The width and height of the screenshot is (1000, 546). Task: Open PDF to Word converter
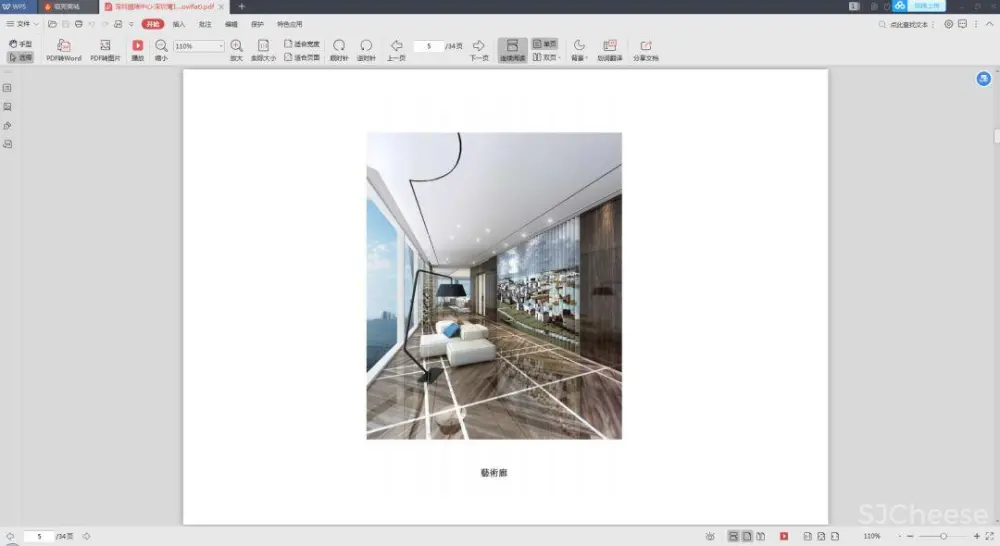coord(64,50)
